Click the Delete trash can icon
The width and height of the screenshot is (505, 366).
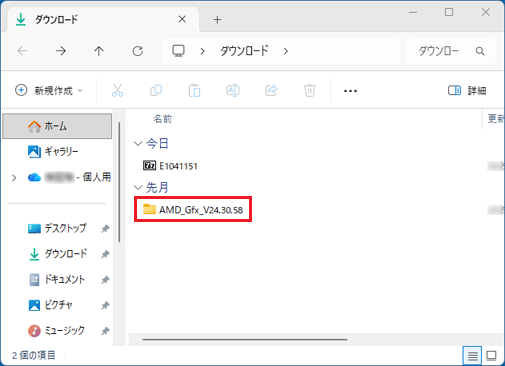(x=309, y=90)
